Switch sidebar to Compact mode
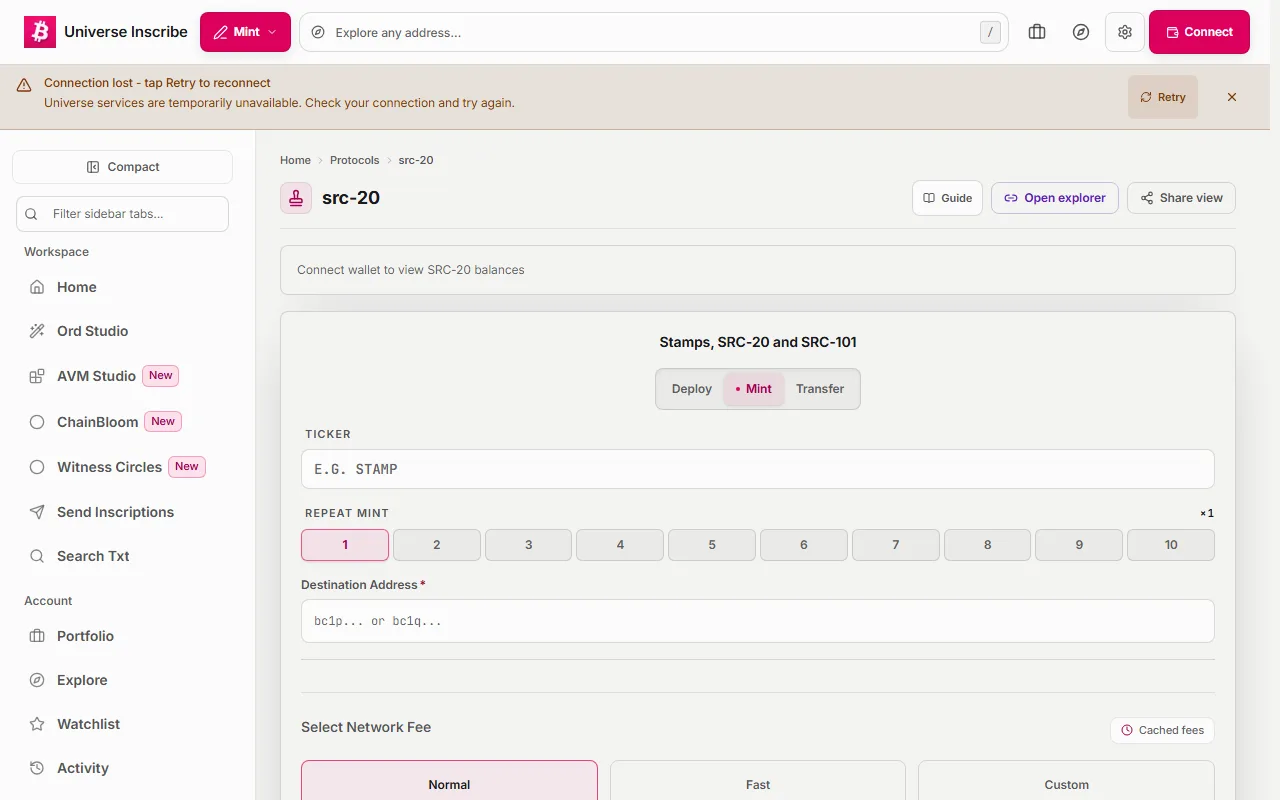 pyautogui.click(x=122, y=167)
